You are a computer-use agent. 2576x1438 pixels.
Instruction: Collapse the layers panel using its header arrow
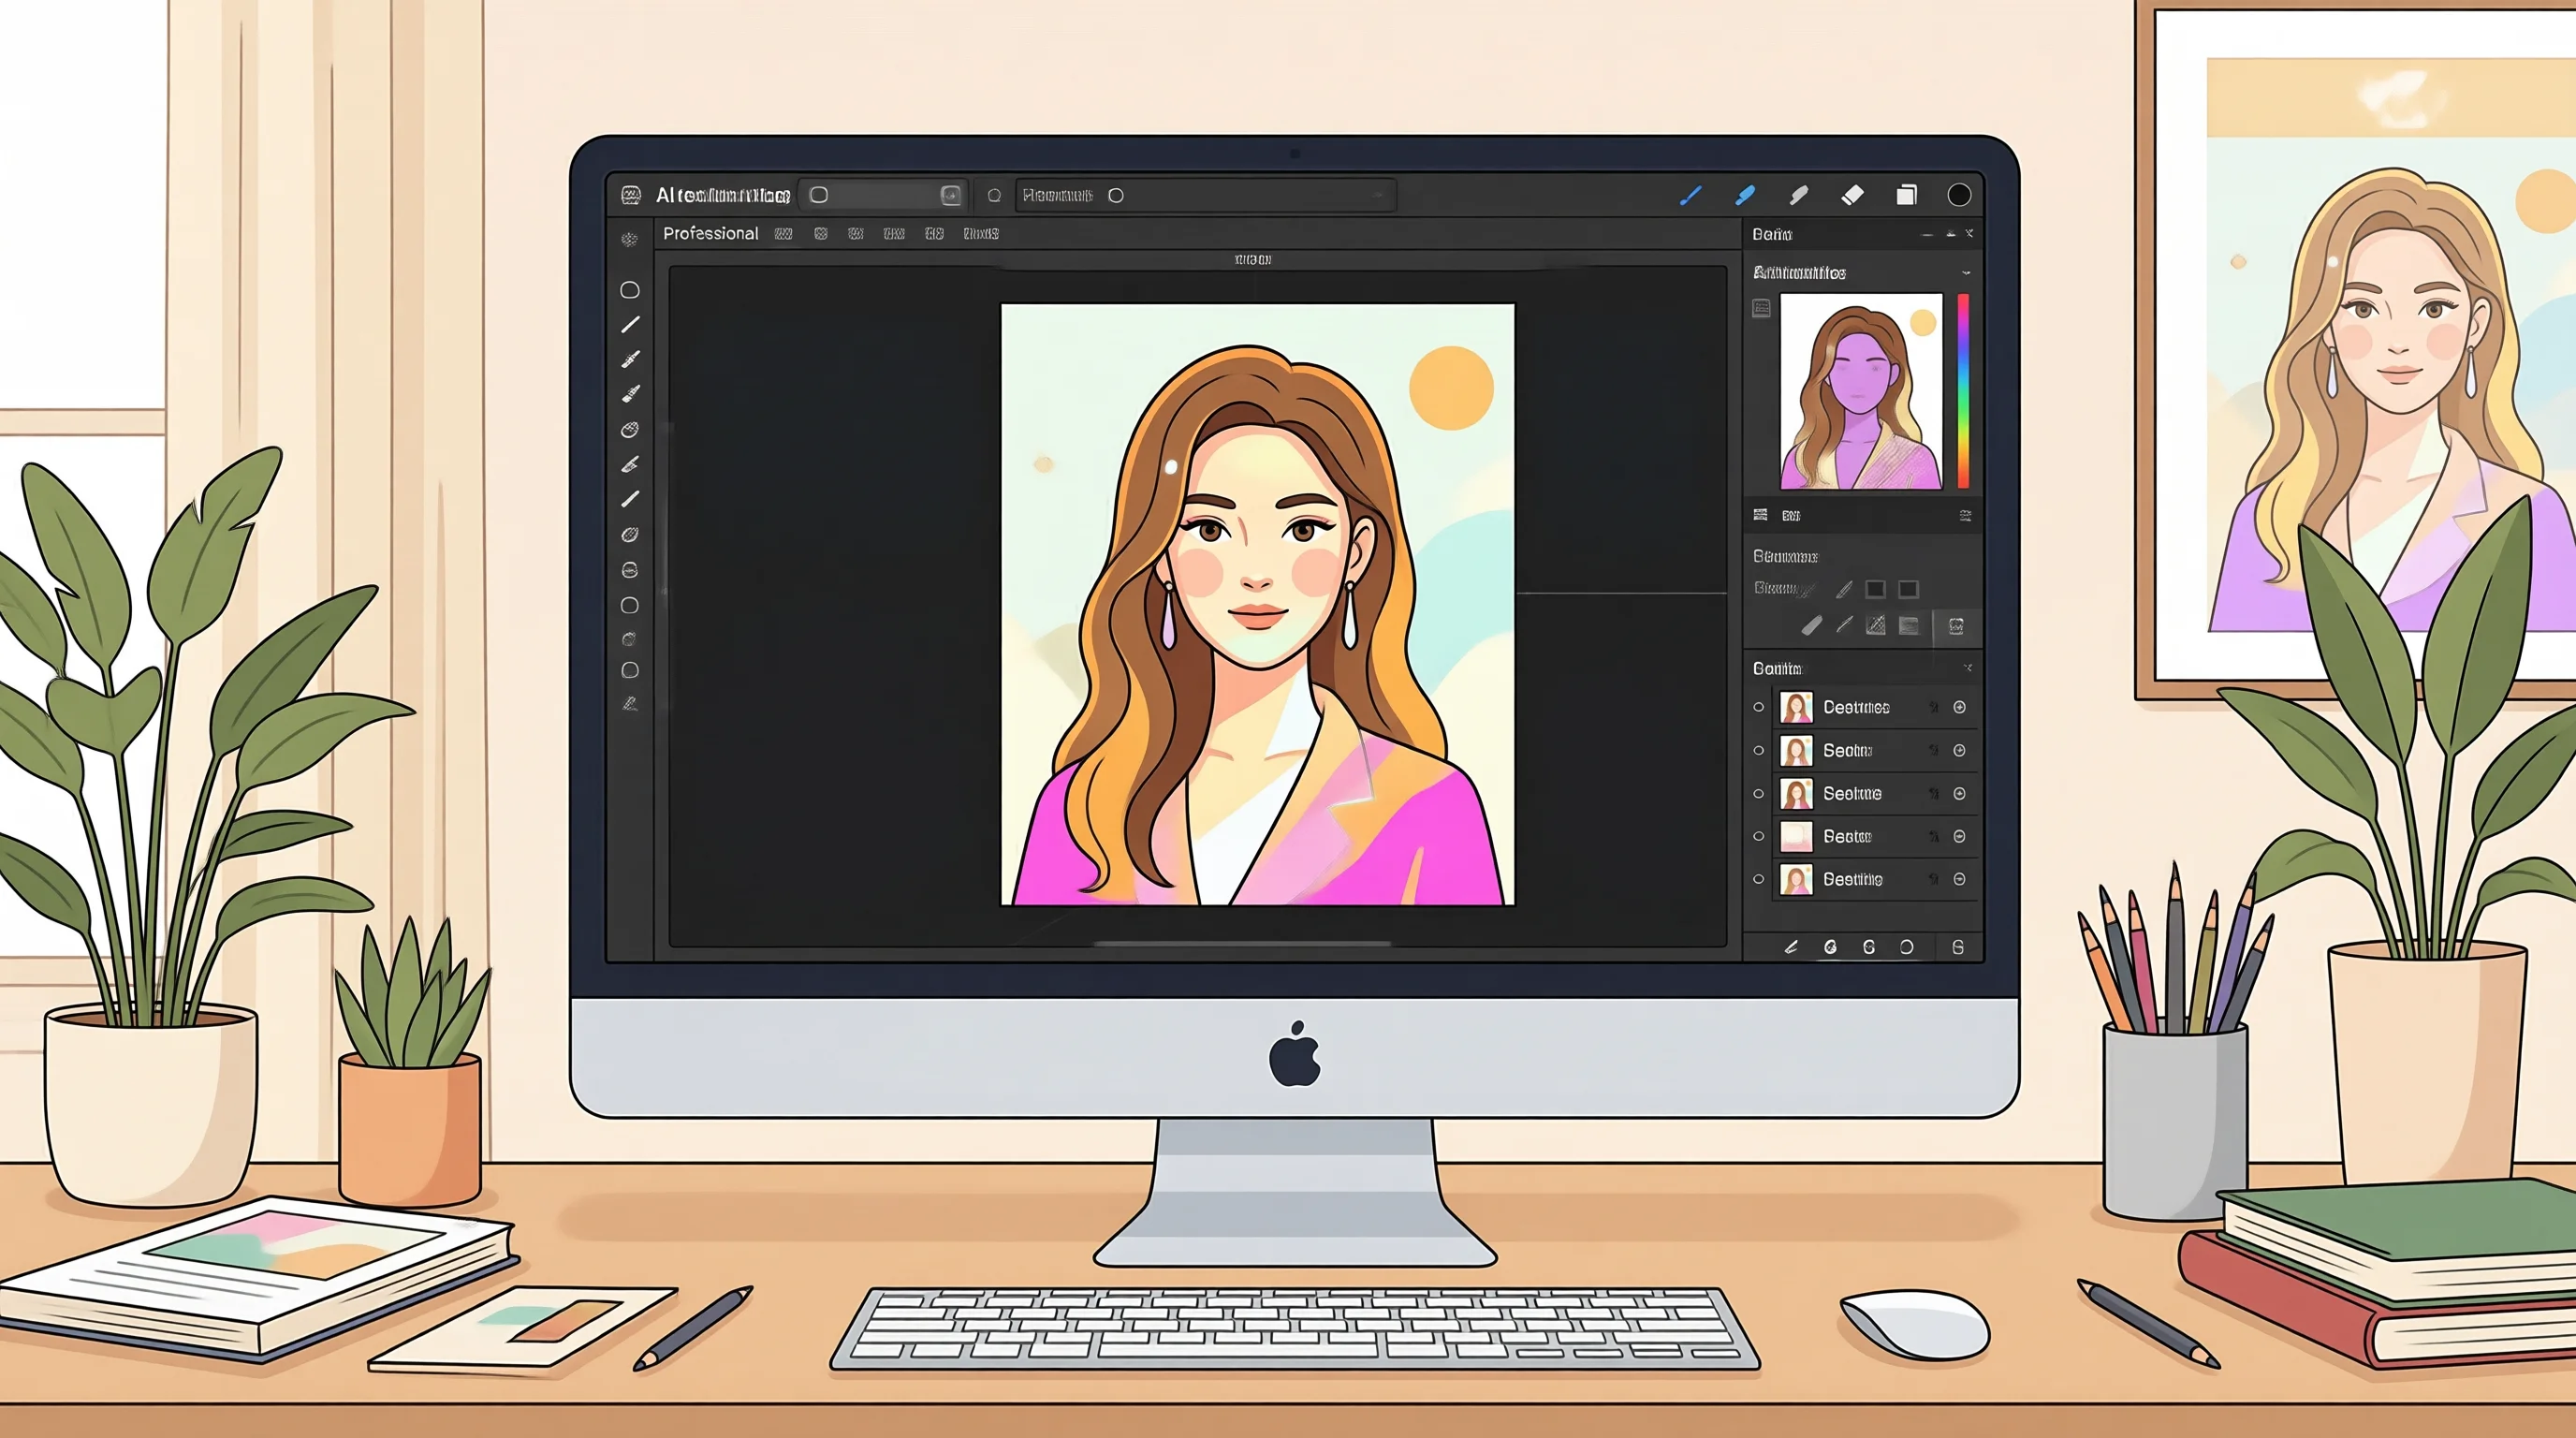pos(1967,668)
